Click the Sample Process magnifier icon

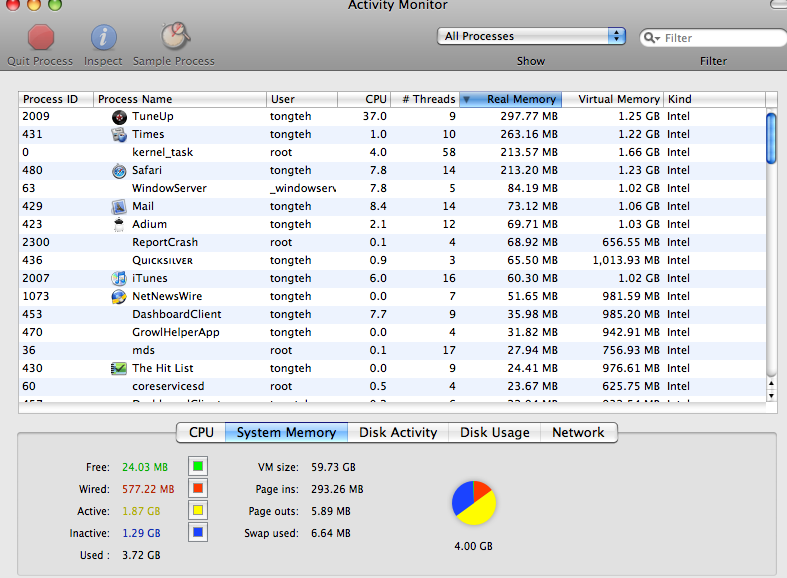175,36
